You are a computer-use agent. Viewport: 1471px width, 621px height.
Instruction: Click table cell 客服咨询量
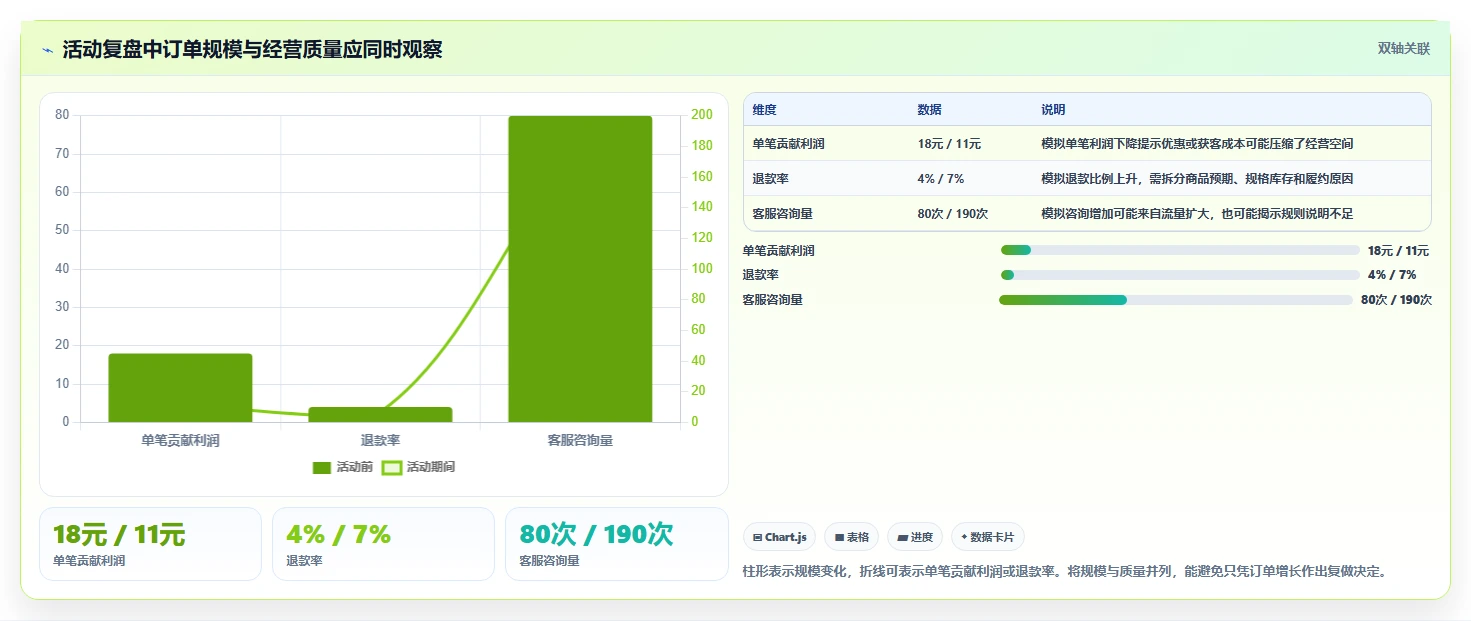pos(782,214)
